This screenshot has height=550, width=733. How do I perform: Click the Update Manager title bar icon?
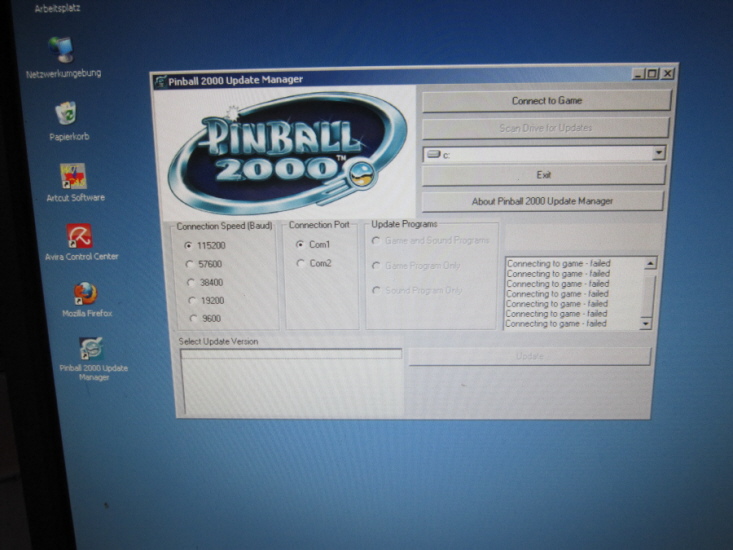(160, 81)
